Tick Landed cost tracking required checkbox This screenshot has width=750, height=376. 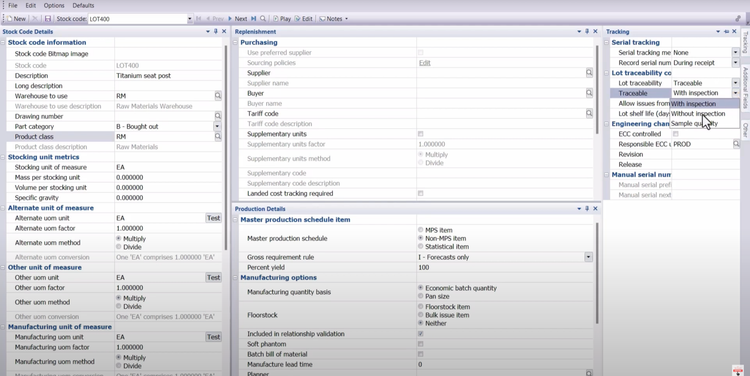point(420,193)
